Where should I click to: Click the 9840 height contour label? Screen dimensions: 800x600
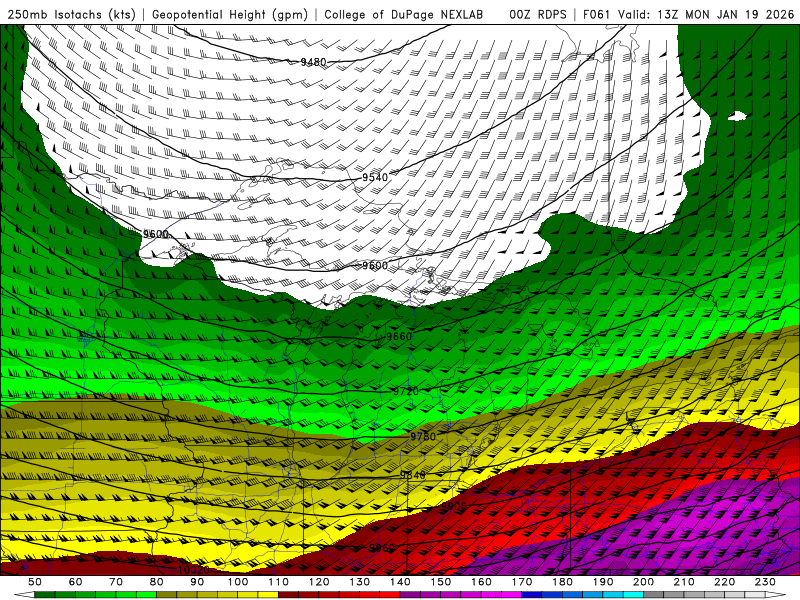coord(412,475)
